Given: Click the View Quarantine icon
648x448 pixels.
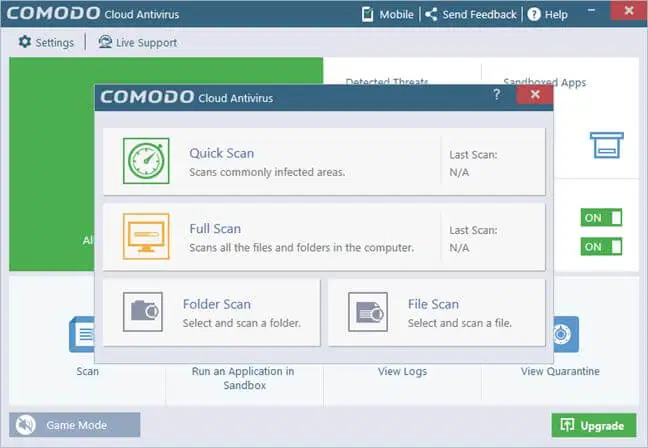Looking at the screenshot, I should (x=566, y=334).
